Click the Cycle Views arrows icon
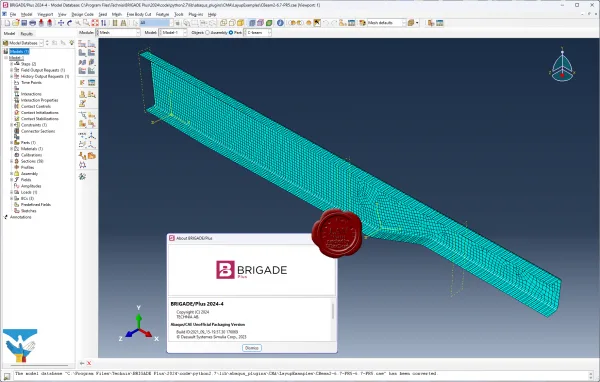 click(103, 23)
